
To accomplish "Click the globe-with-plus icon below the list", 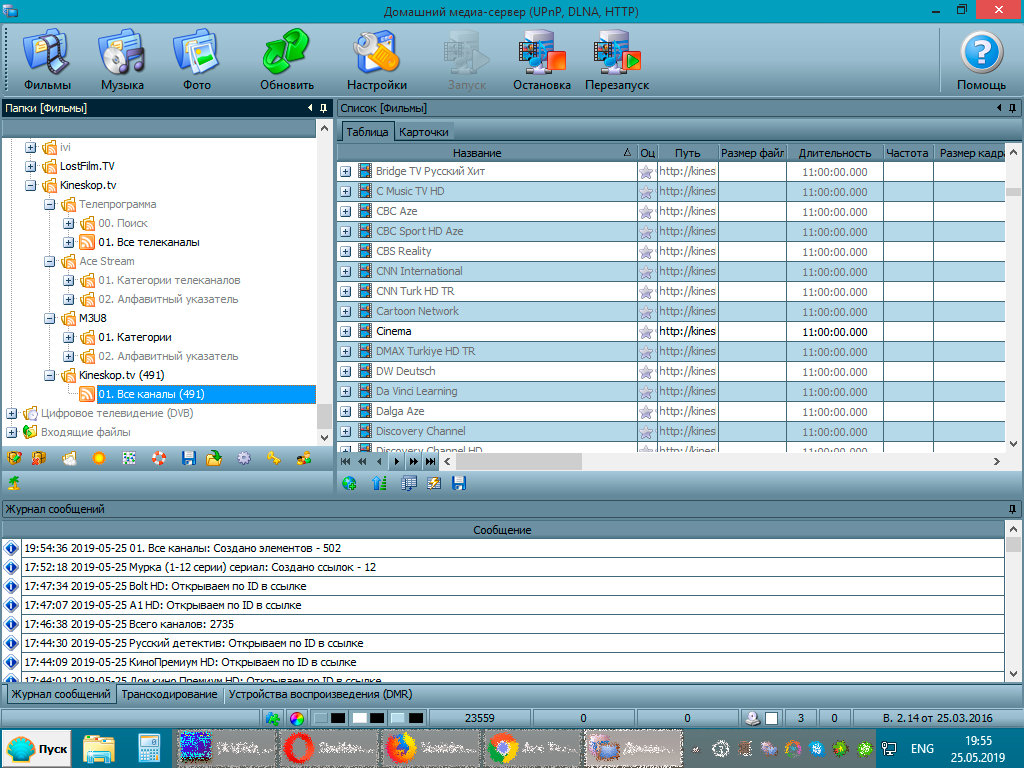I will click(x=349, y=484).
